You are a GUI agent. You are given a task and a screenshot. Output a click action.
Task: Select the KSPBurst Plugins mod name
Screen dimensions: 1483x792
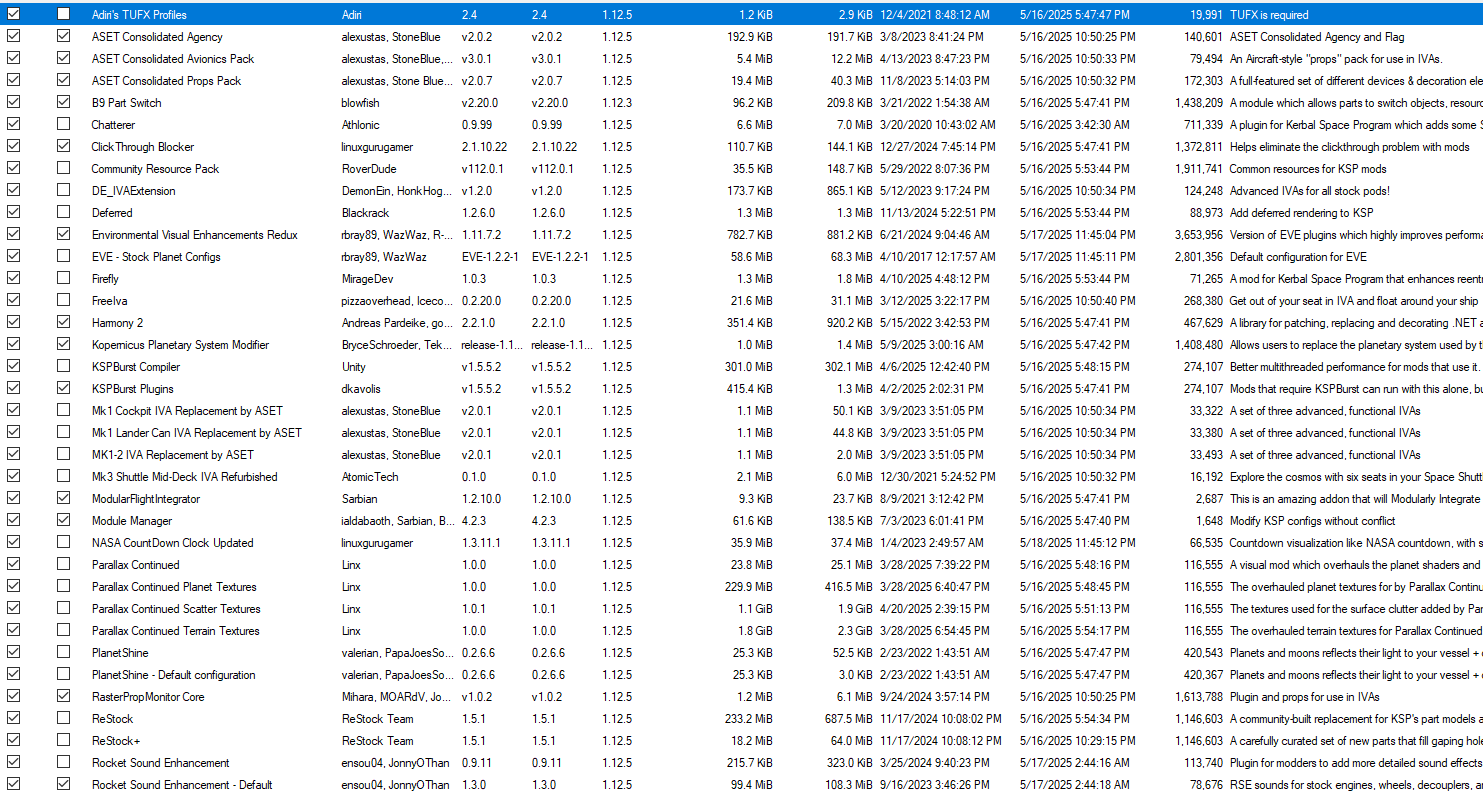pos(132,389)
